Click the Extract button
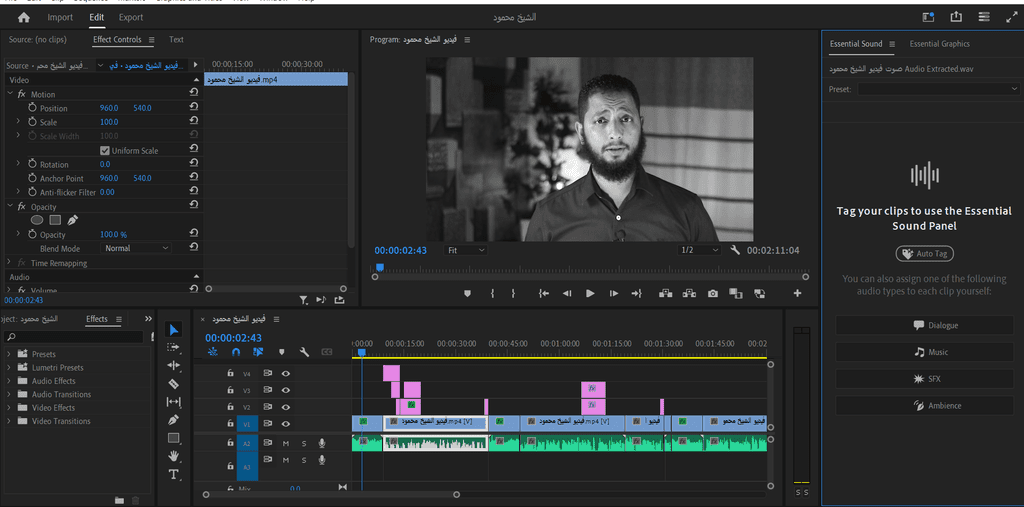The image size is (1024, 507). [x=689, y=294]
